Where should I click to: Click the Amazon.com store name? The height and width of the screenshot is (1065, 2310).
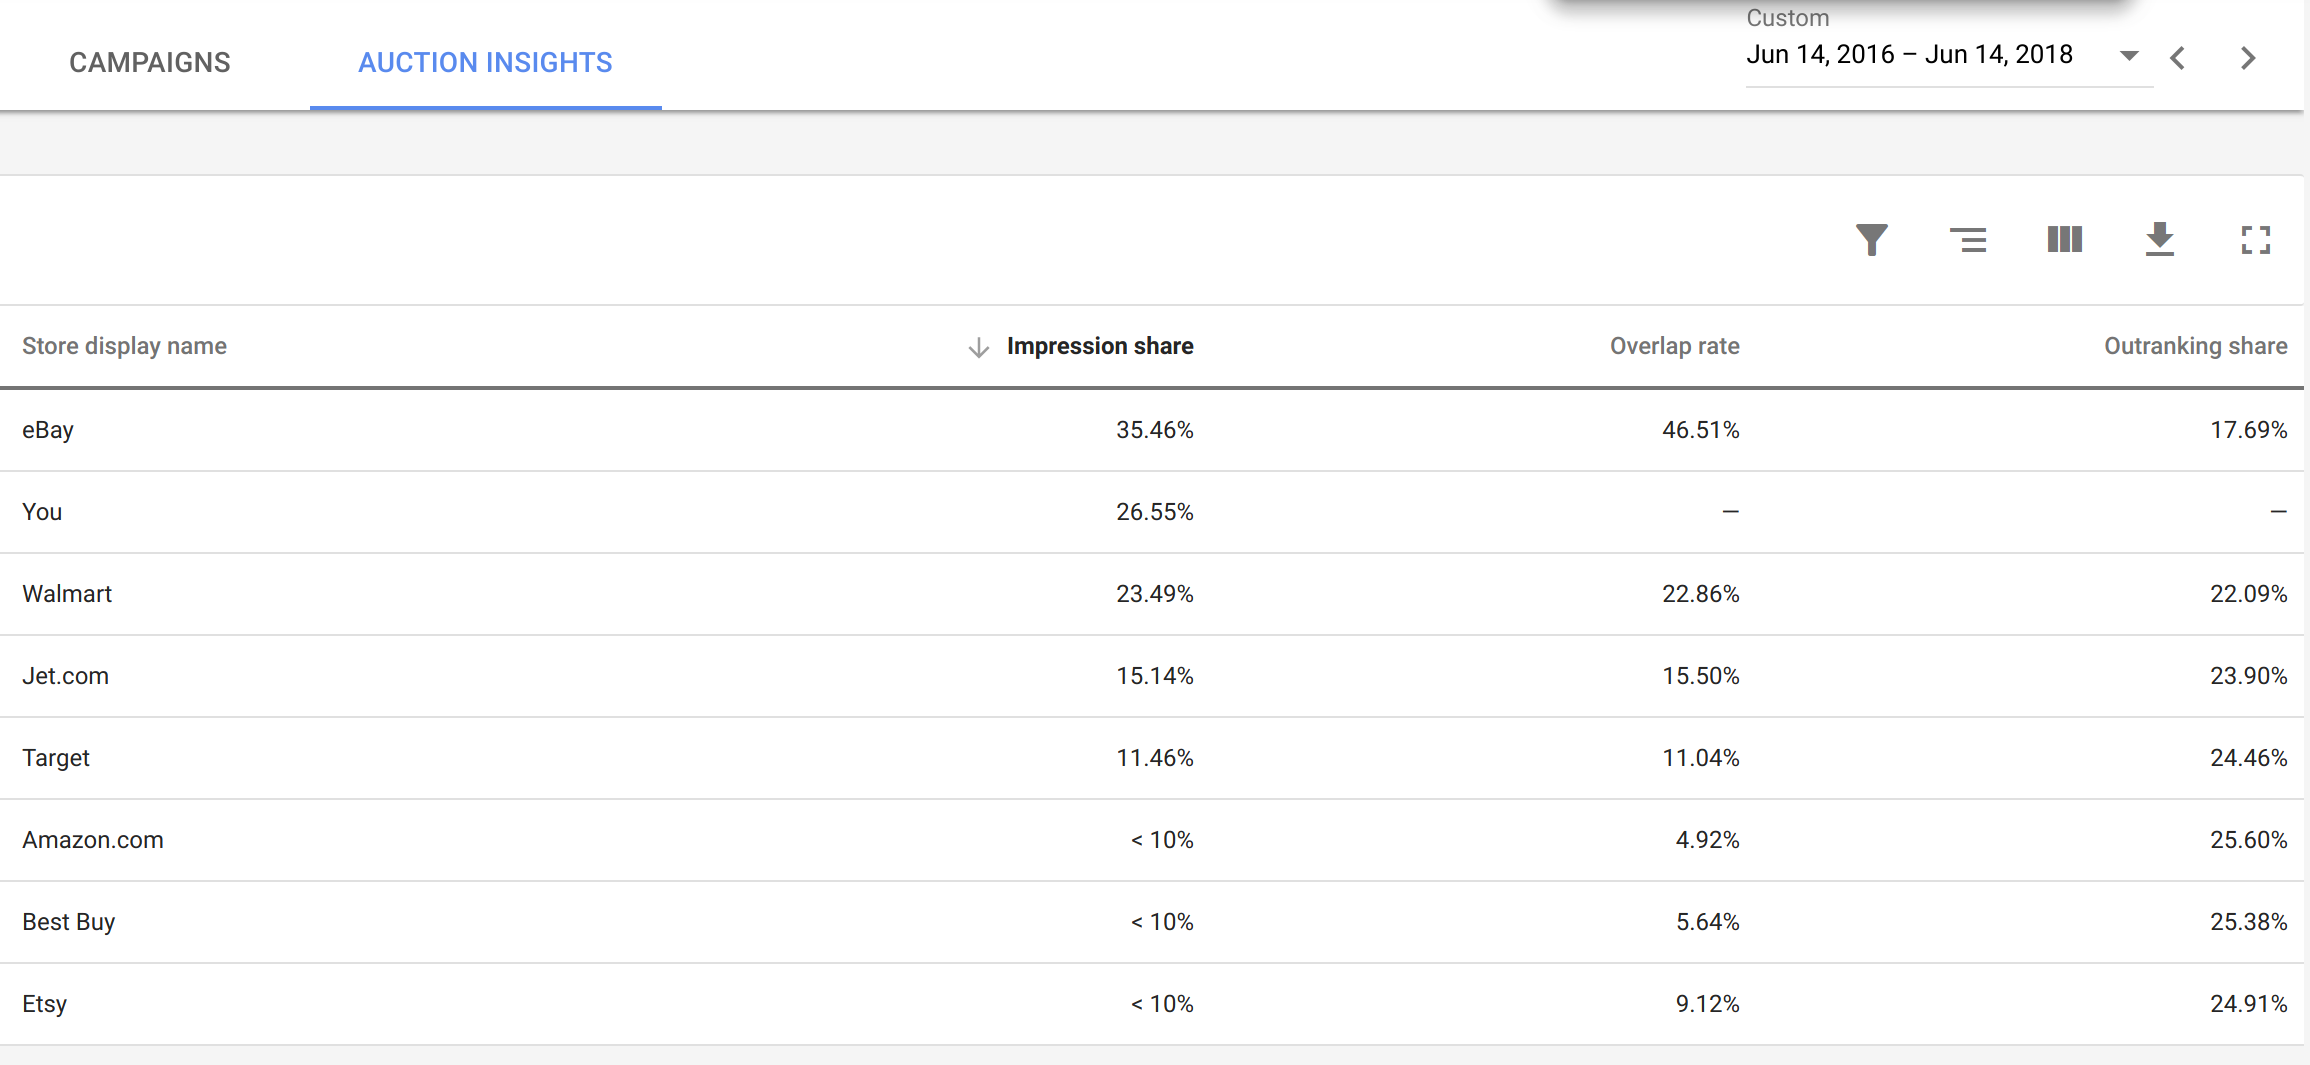[x=93, y=840]
